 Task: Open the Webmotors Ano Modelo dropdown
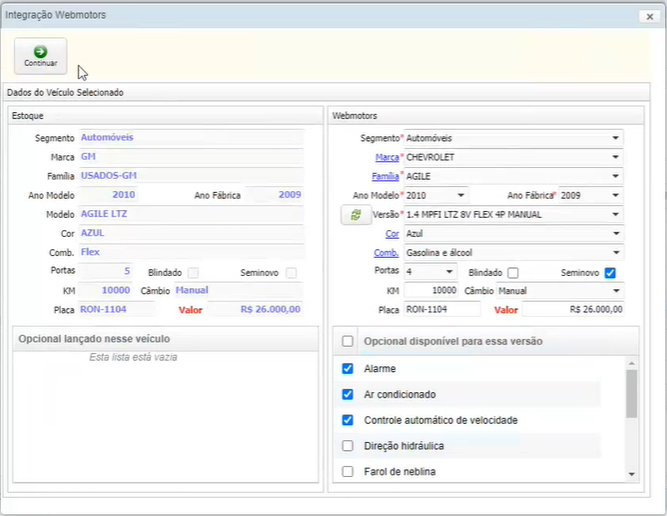[x=461, y=196]
